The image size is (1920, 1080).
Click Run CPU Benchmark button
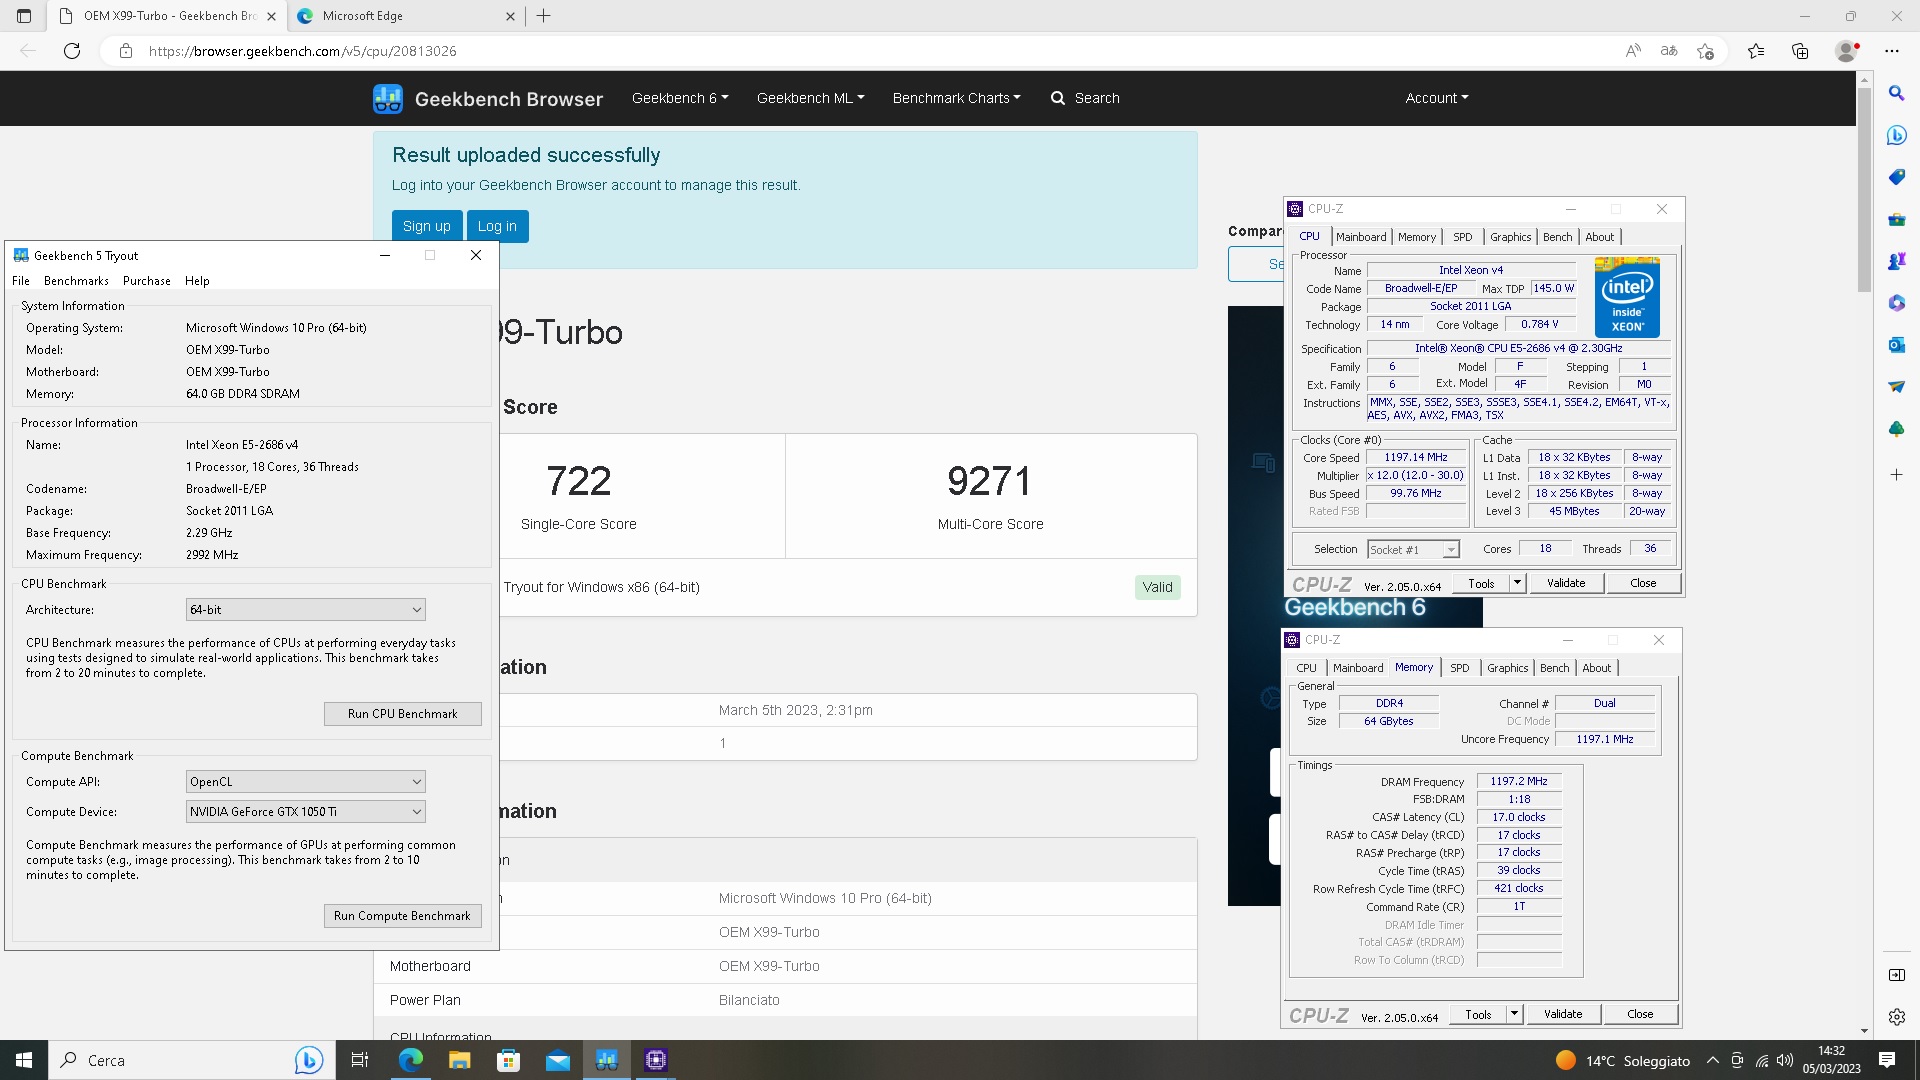click(402, 714)
